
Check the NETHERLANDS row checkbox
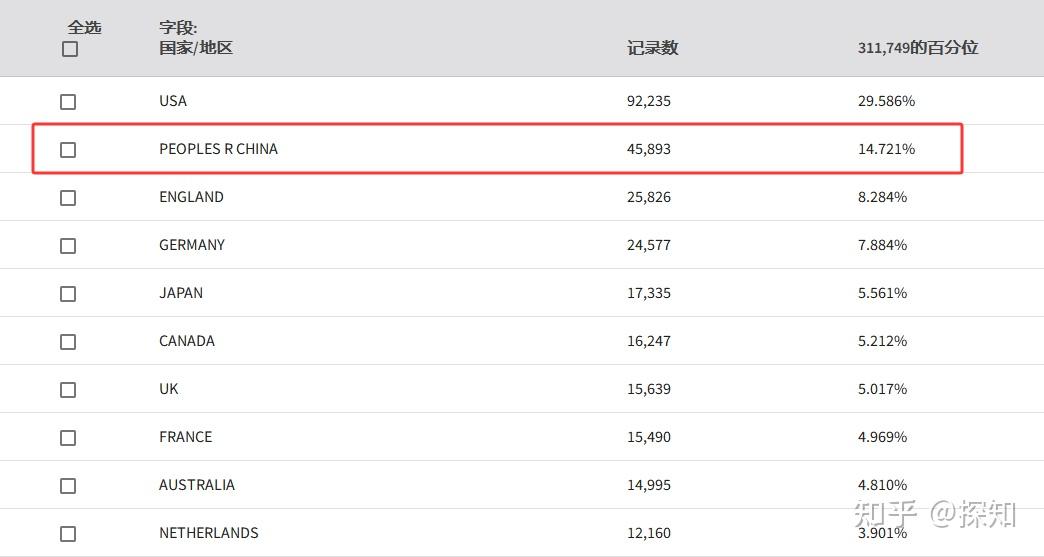click(x=68, y=534)
